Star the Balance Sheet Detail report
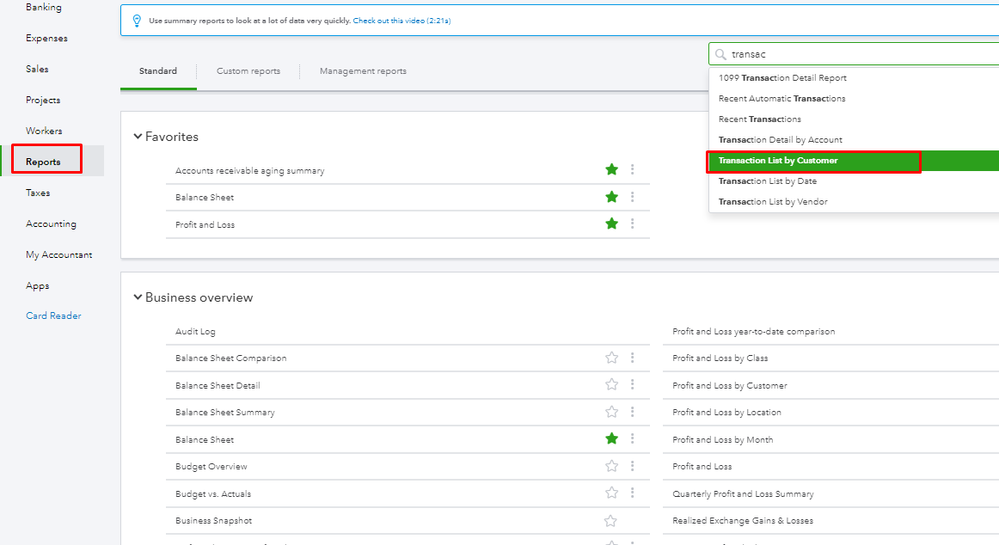The image size is (999, 545). (x=612, y=385)
